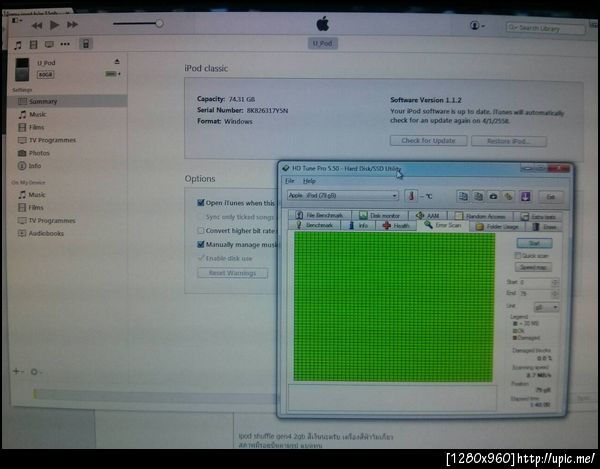Screen dimensions: 600x469
Task: Click the Restore iPod button
Action: [x=509, y=141]
